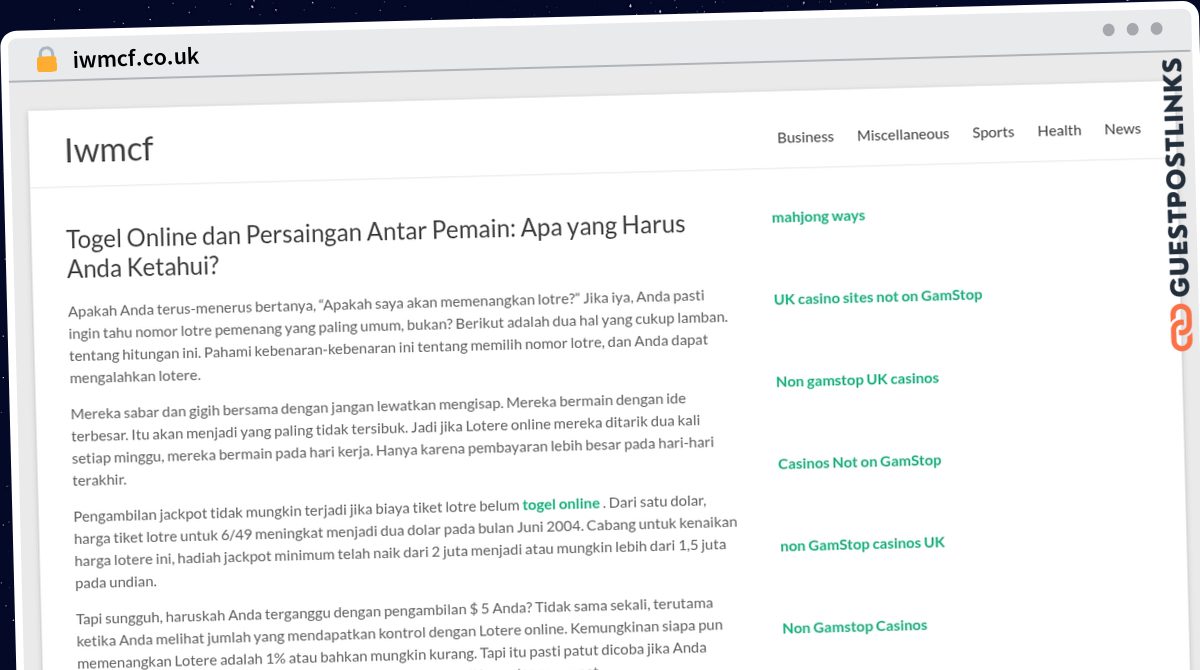Navigate to the Health section
The height and width of the screenshot is (670, 1200).
[1059, 130]
